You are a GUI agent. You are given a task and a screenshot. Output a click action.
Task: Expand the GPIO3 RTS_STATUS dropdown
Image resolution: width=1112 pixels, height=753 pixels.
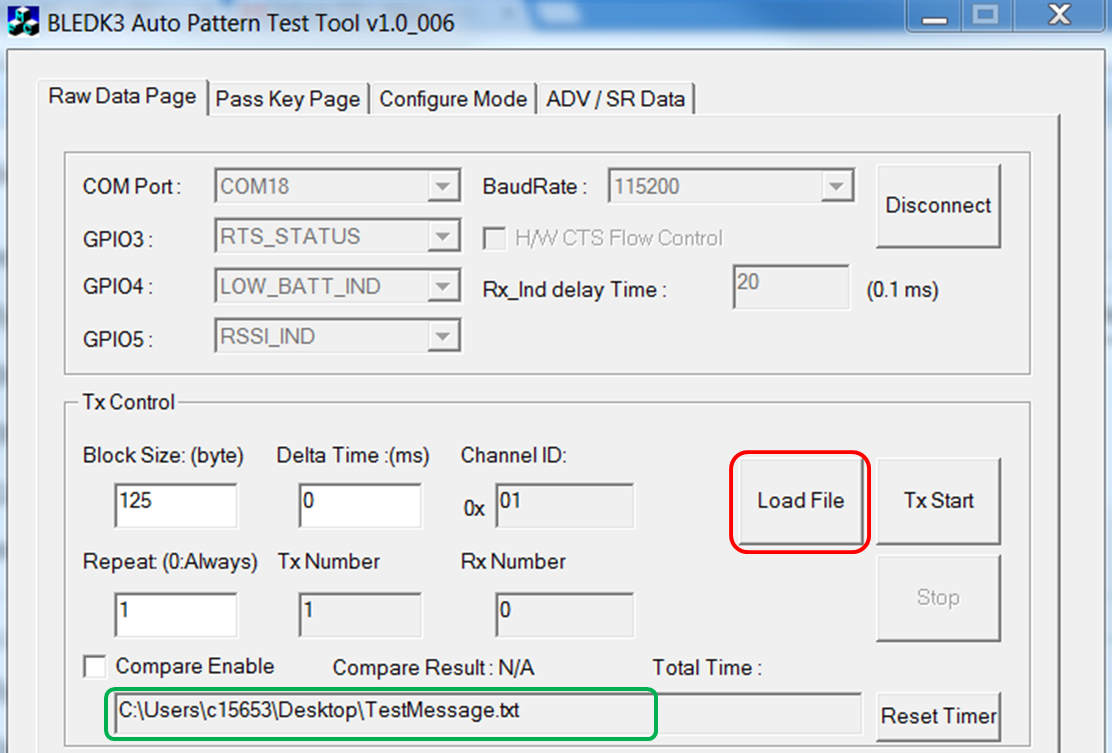[440, 237]
